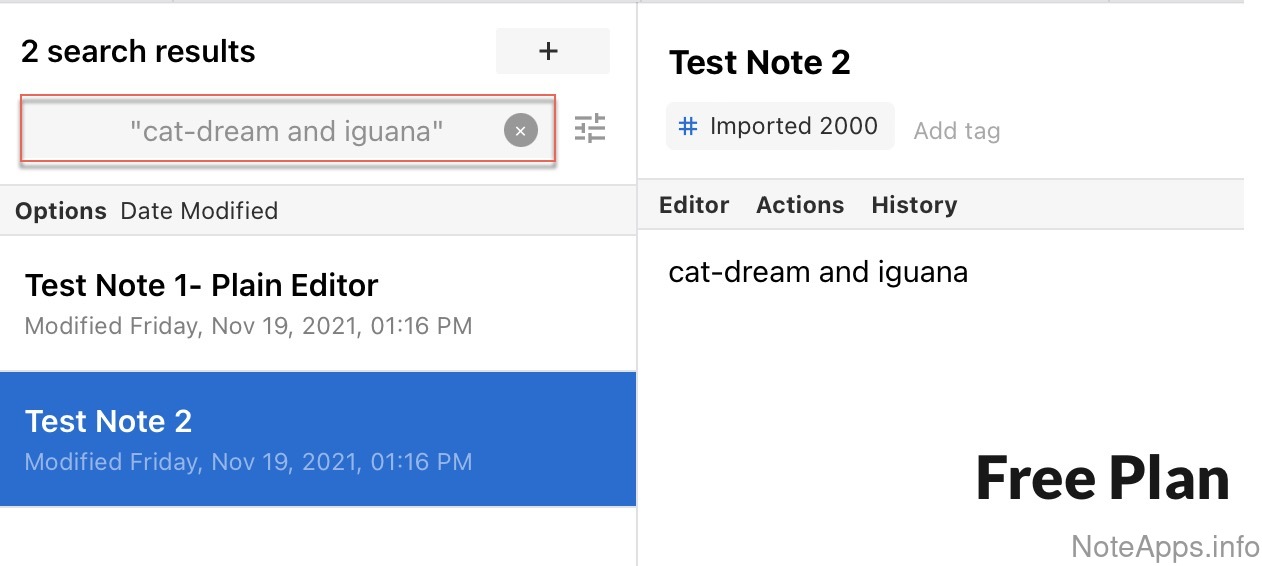Click the Add tag field
Viewport: 1262px width, 566px height.
(956, 131)
